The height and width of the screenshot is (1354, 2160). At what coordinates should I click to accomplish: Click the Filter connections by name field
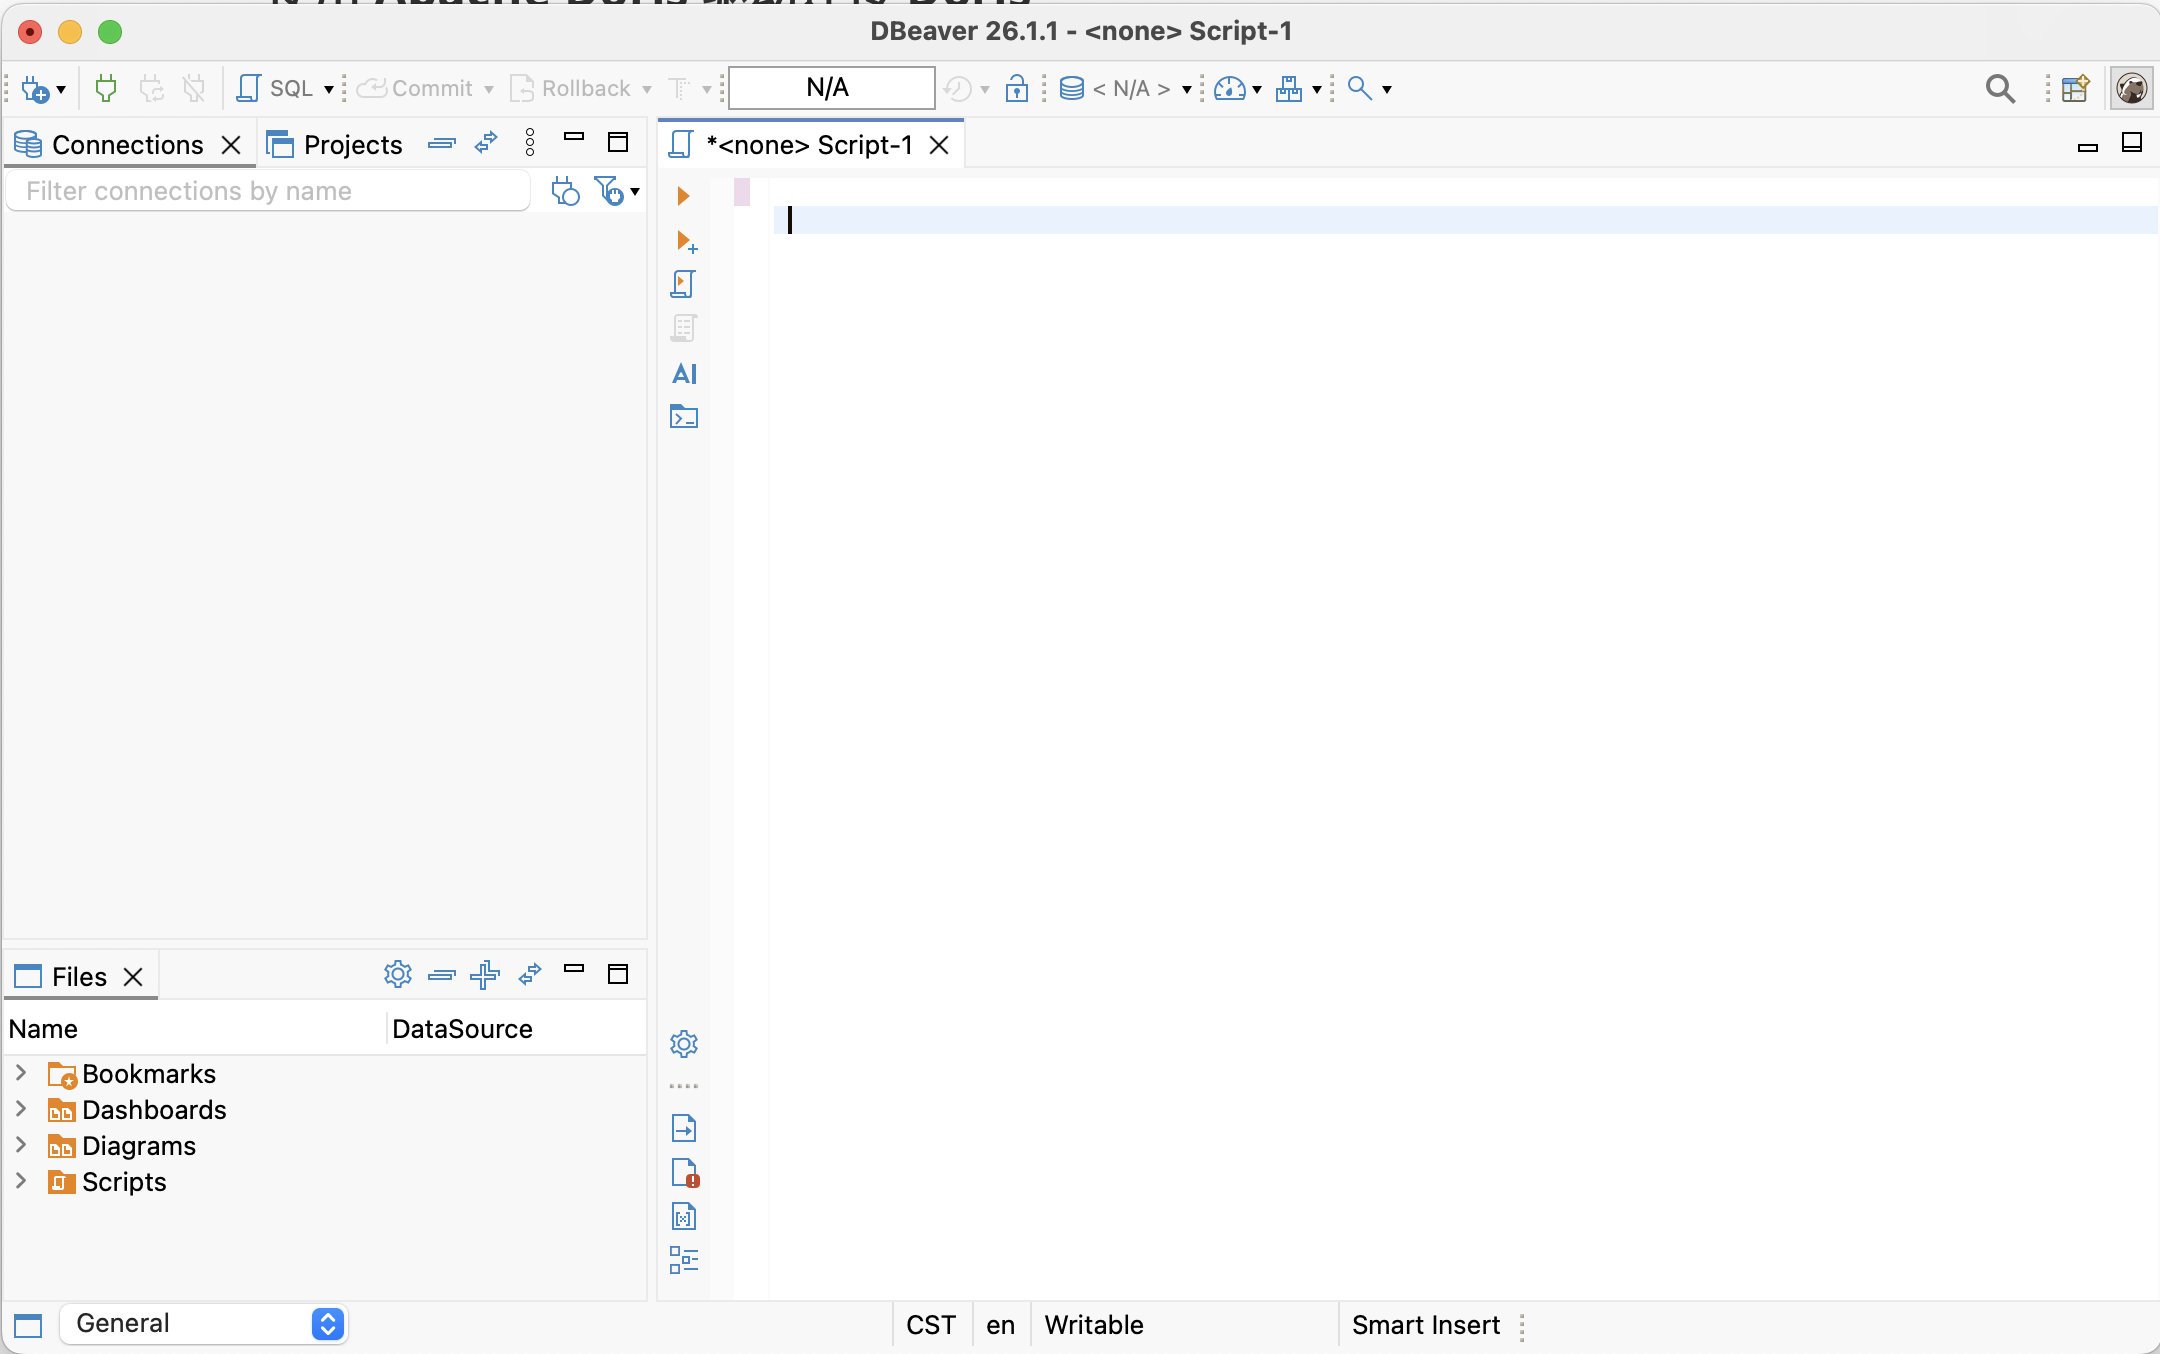[x=268, y=191]
